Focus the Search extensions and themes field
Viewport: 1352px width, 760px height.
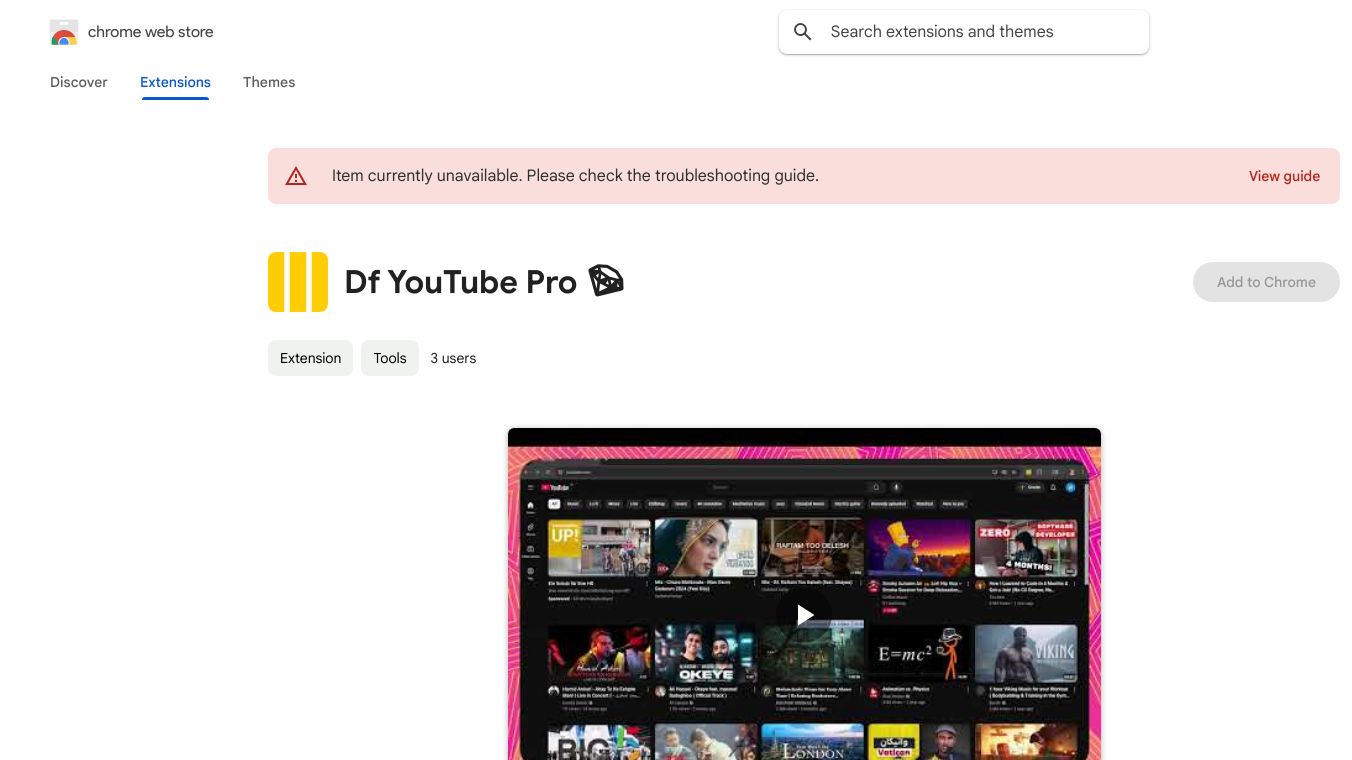click(x=964, y=32)
